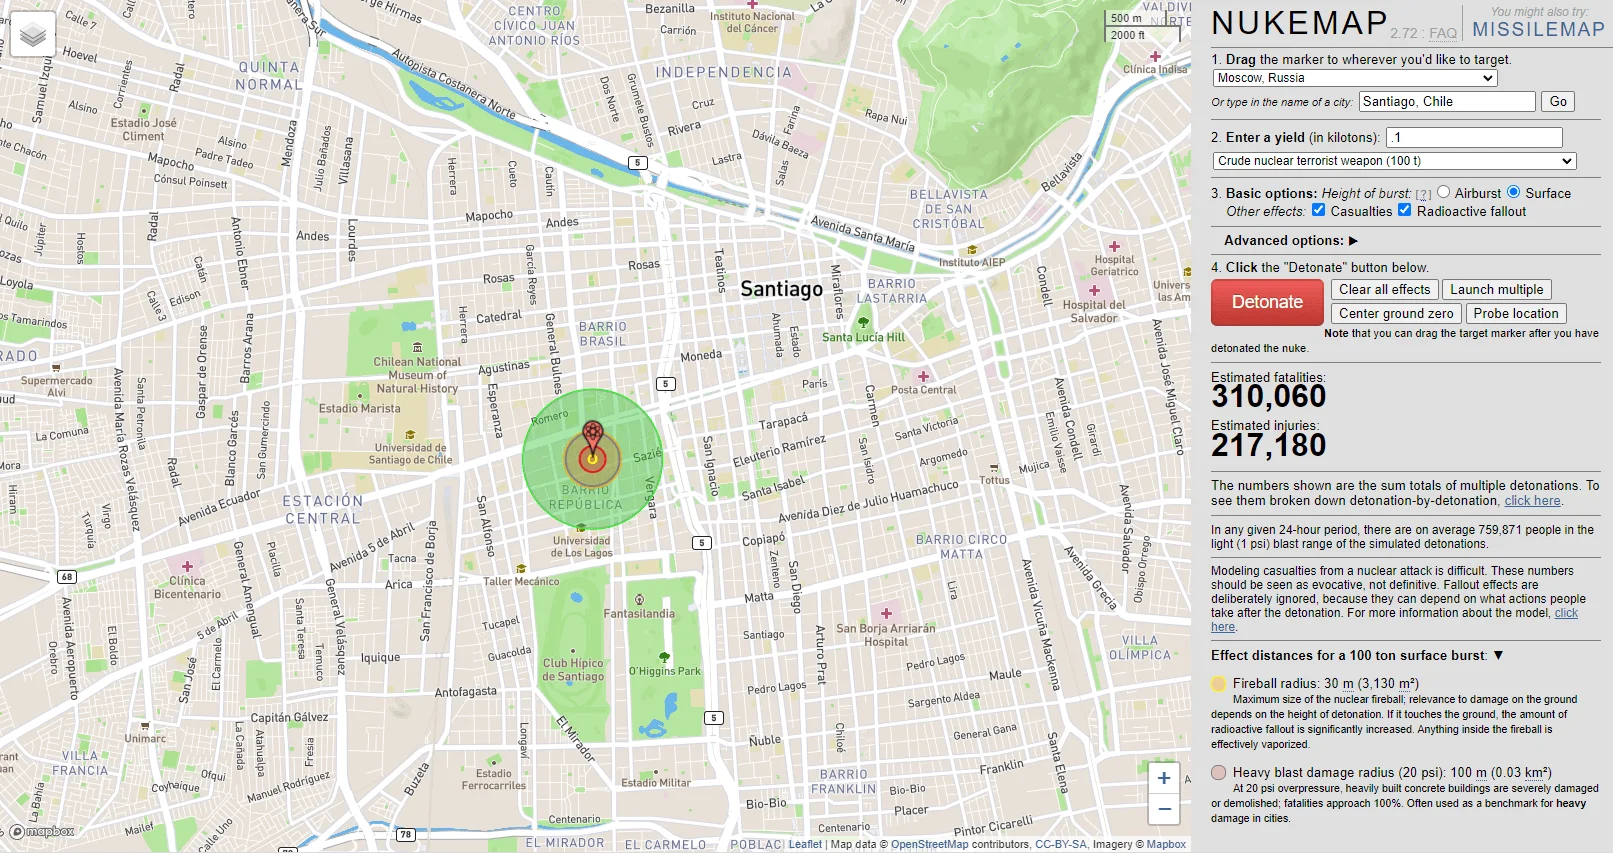Viewport: 1613px width, 854px height.
Task: Click the Santa Lucía Hill park icon
Action: tap(863, 322)
